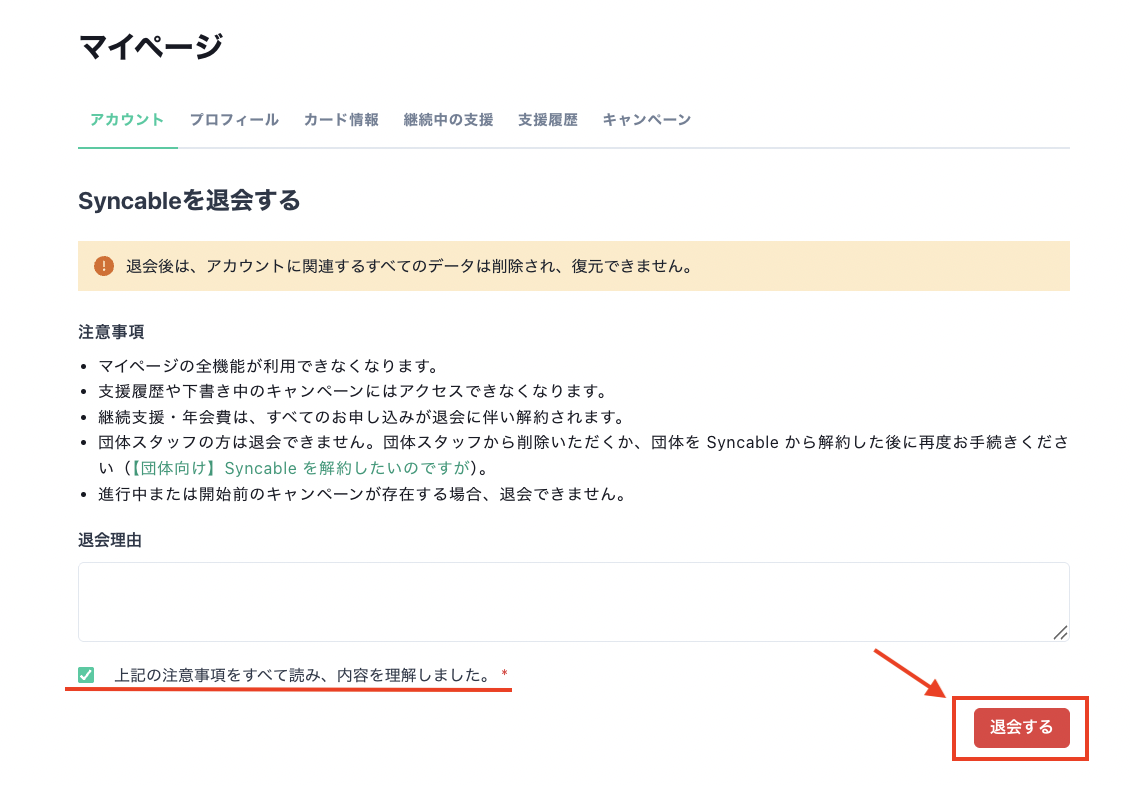Focus the 退会理由 text area
The height and width of the screenshot is (786, 1130).
click(573, 601)
